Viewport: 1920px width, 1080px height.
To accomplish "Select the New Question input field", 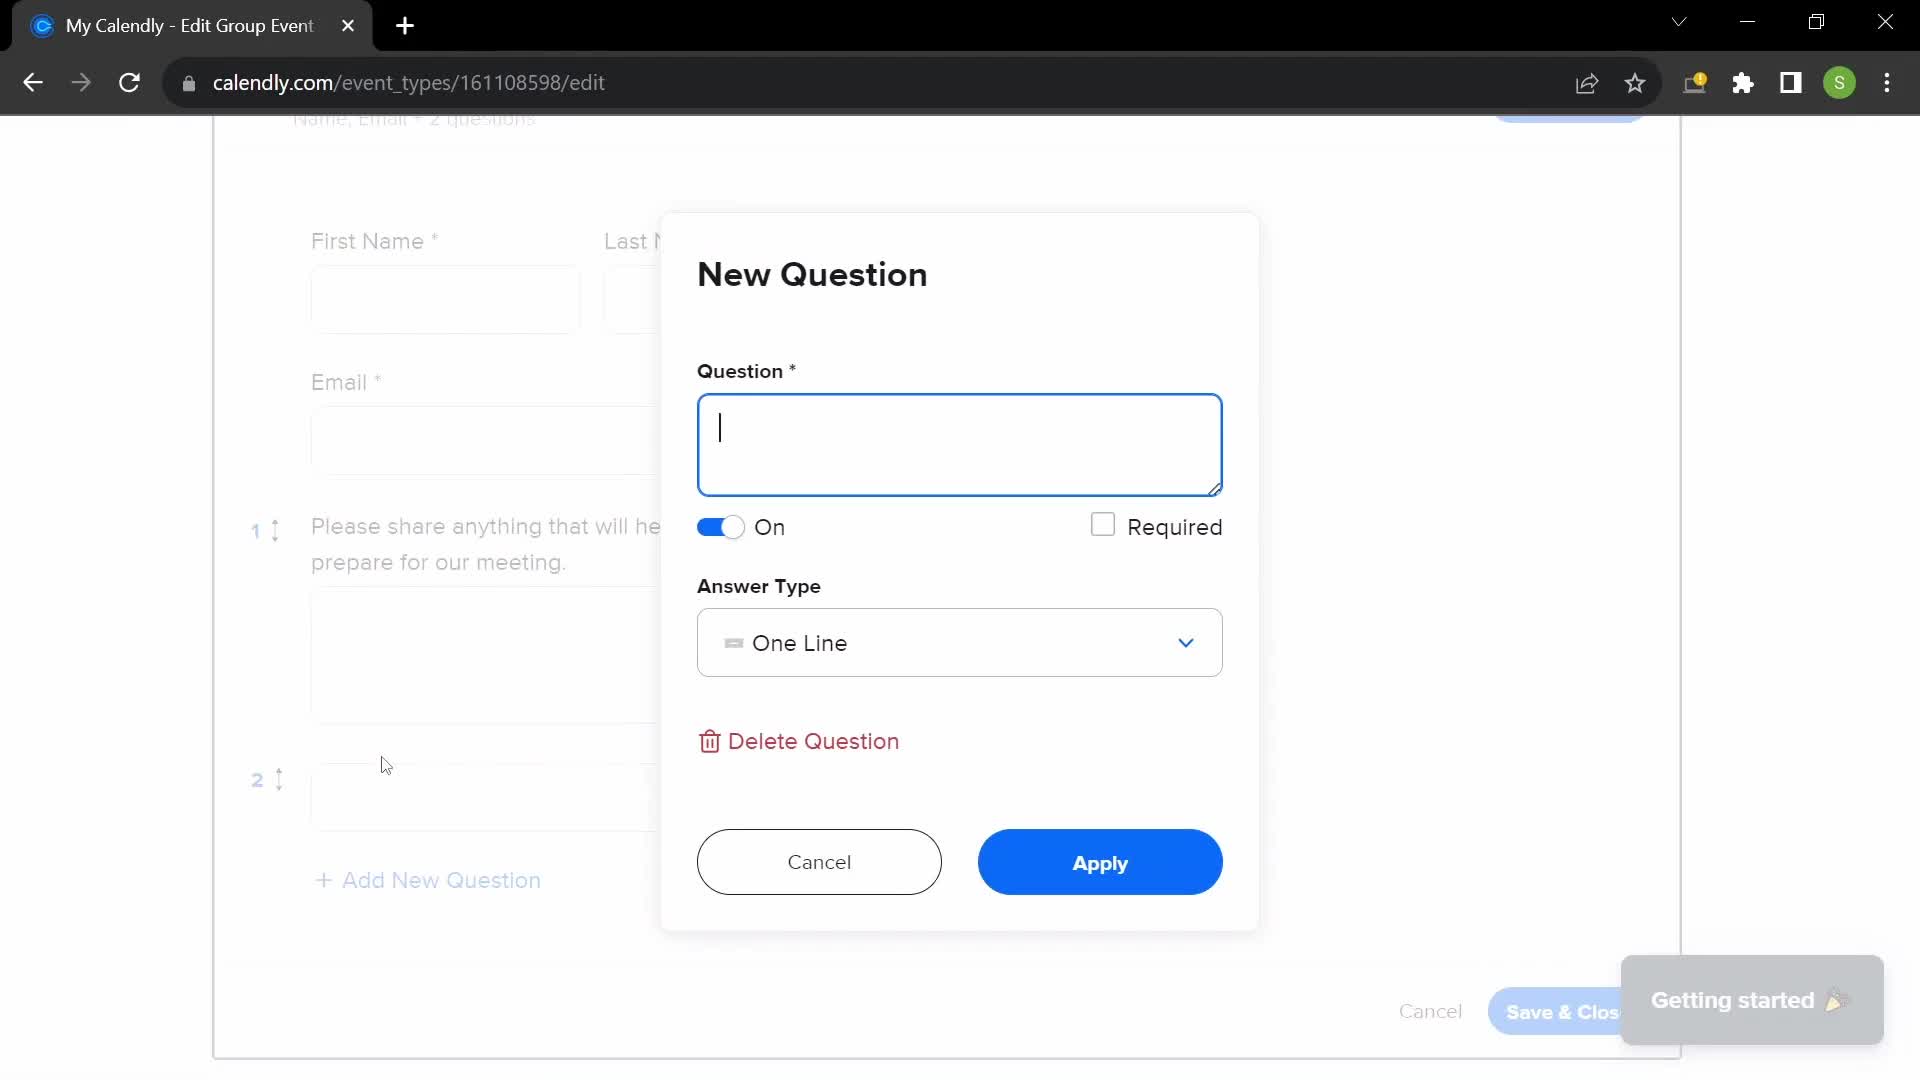I will point(960,443).
